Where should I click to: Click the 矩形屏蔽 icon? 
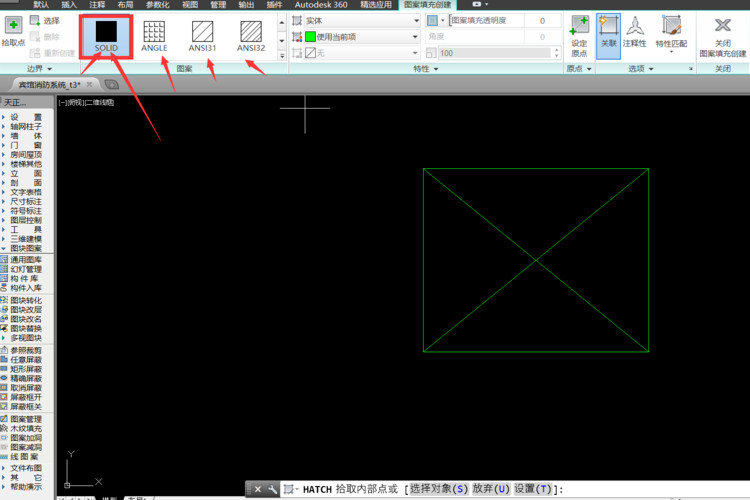pos(4,369)
